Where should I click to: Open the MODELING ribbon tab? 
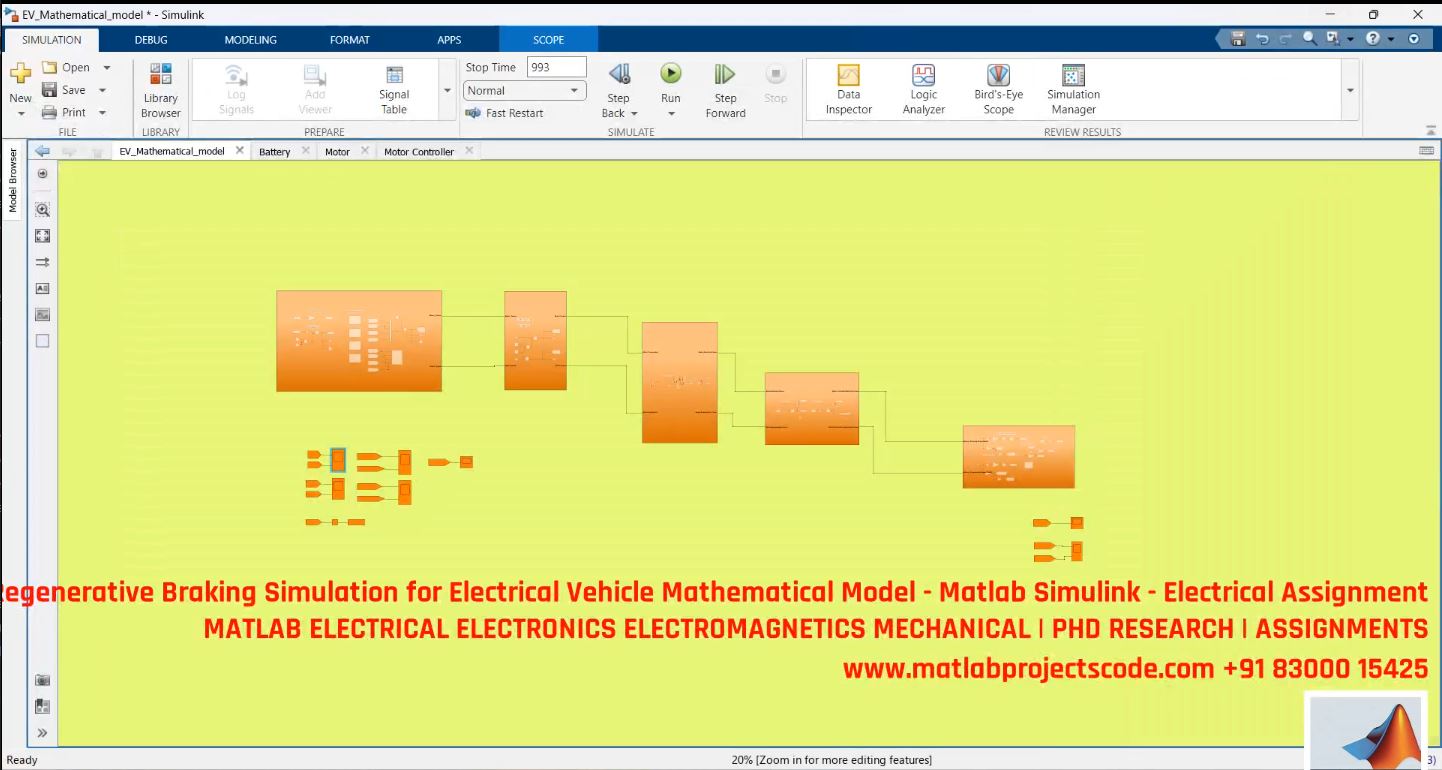250,39
